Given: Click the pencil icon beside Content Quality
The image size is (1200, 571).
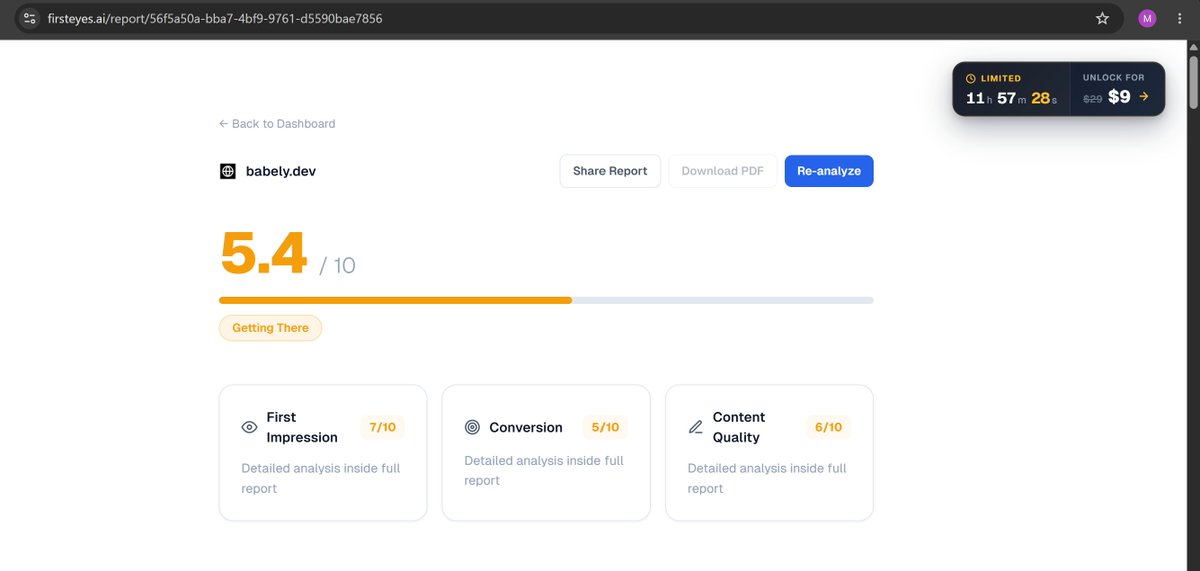Looking at the screenshot, I should point(696,427).
